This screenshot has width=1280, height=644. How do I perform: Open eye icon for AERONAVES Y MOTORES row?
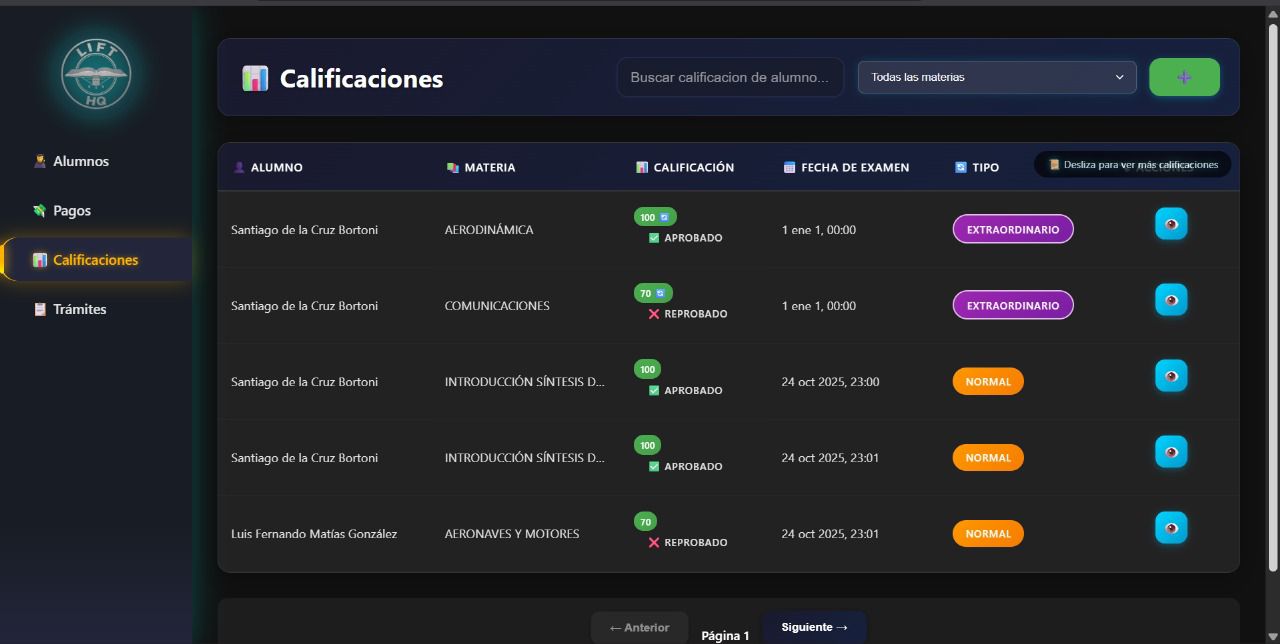coord(1171,528)
